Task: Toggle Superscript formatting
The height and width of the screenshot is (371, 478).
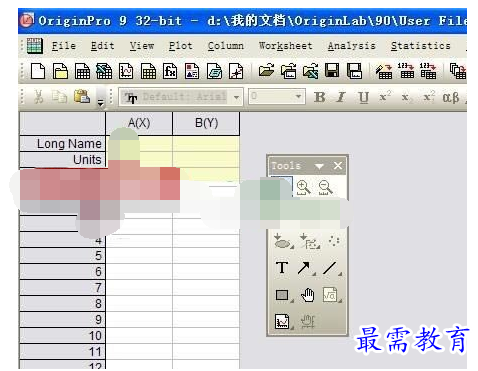Action: [385, 97]
